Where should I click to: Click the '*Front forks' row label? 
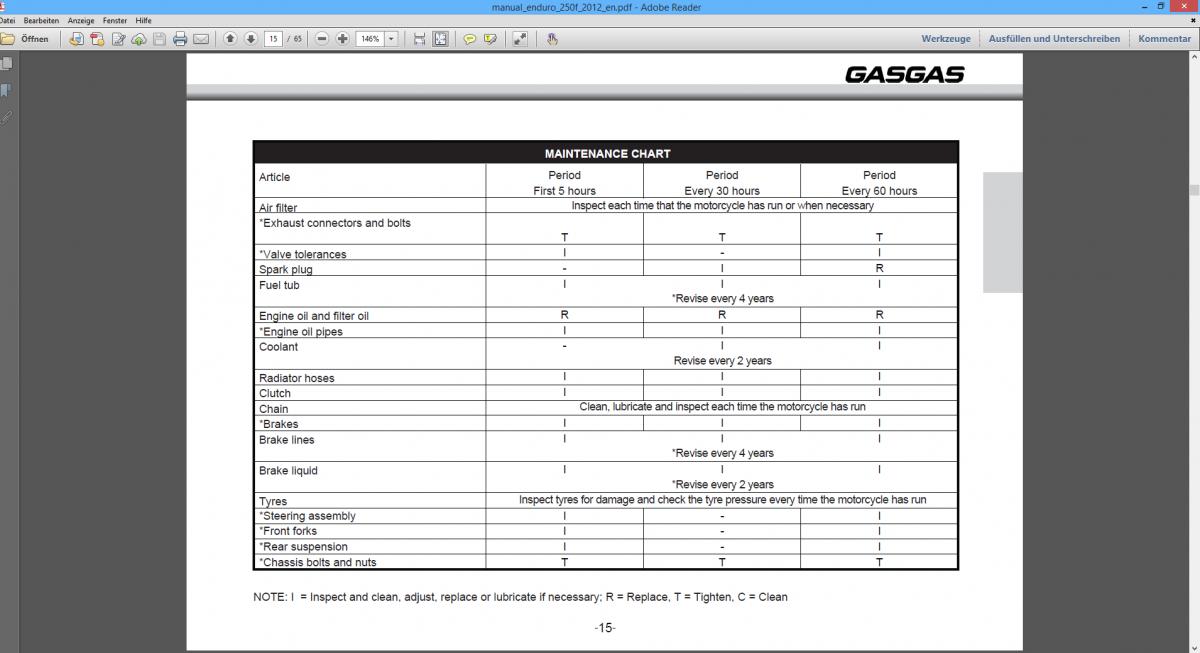click(288, 531)
